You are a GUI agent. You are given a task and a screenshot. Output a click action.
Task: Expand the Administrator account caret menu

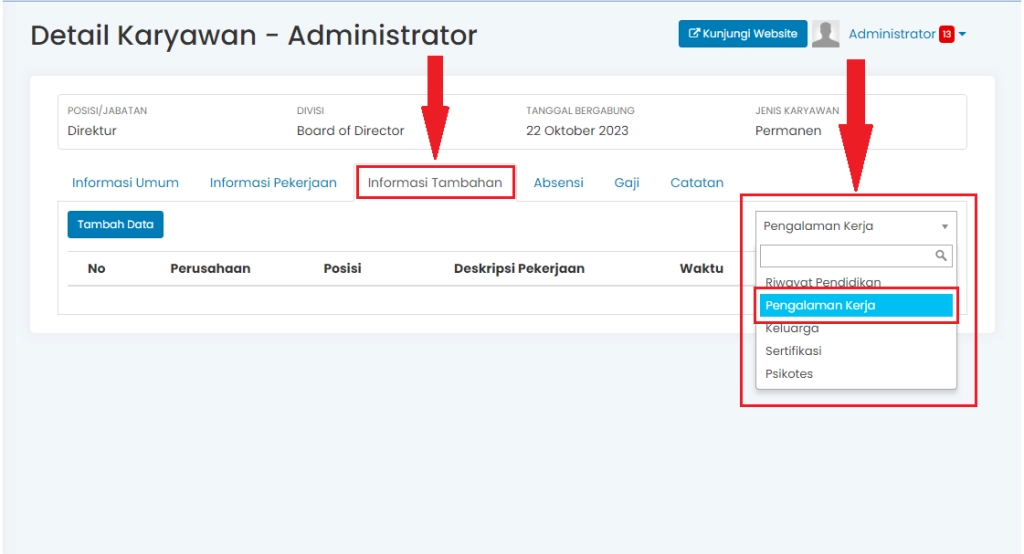(x=962, y=34)
